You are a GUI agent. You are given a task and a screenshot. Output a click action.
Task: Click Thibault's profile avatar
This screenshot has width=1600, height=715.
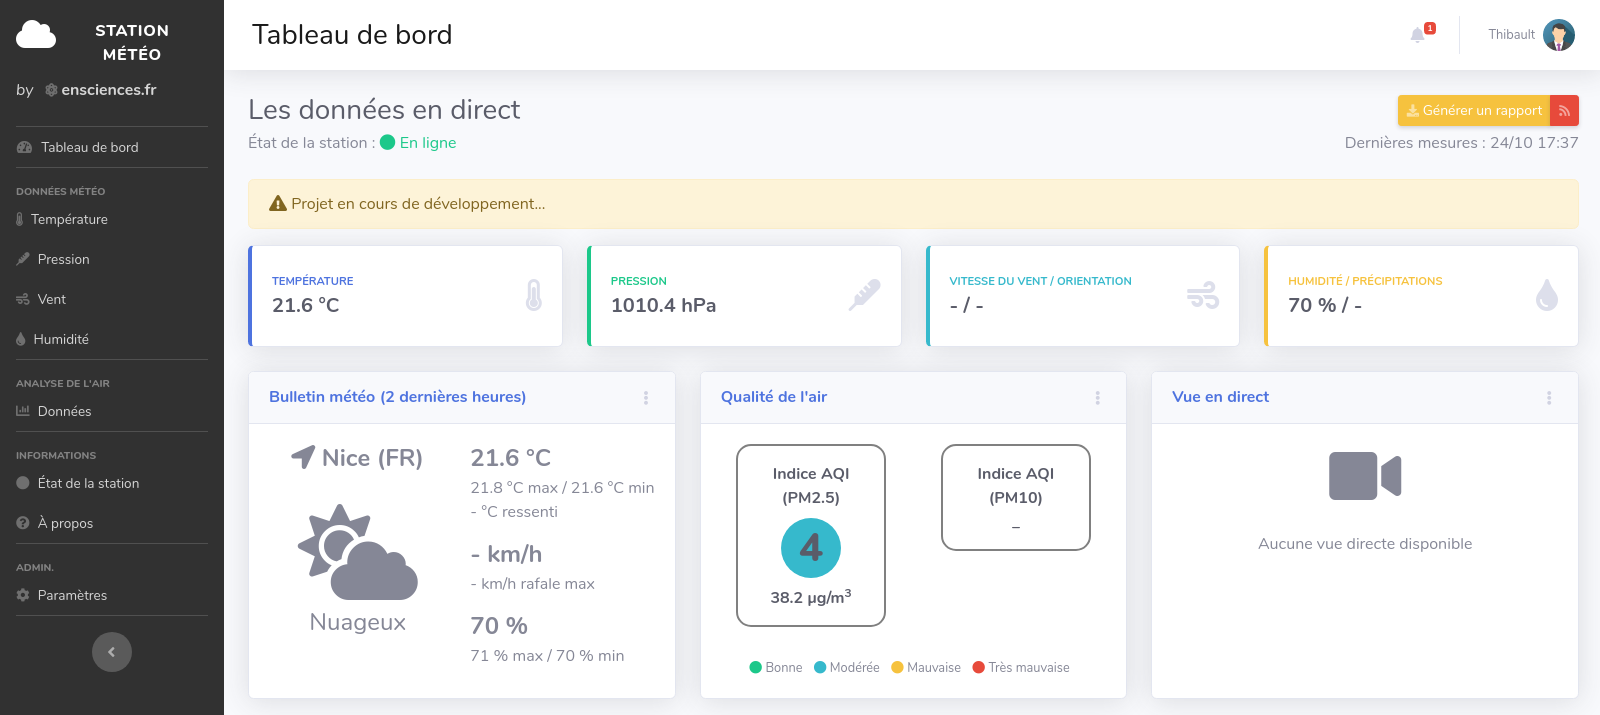[1558, 35]
